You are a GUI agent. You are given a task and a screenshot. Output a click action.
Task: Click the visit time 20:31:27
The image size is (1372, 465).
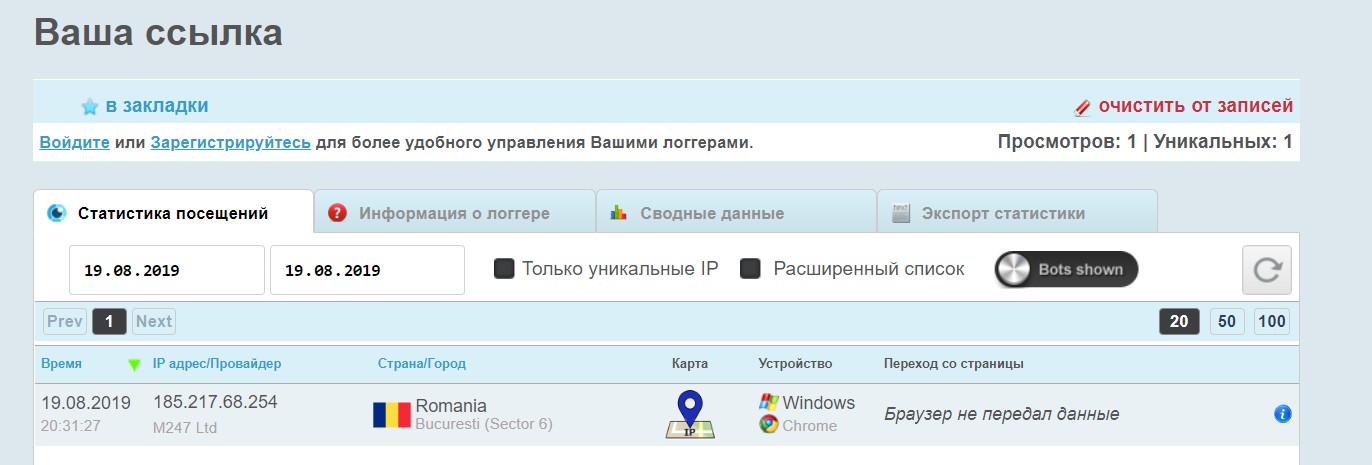point(71,426)
